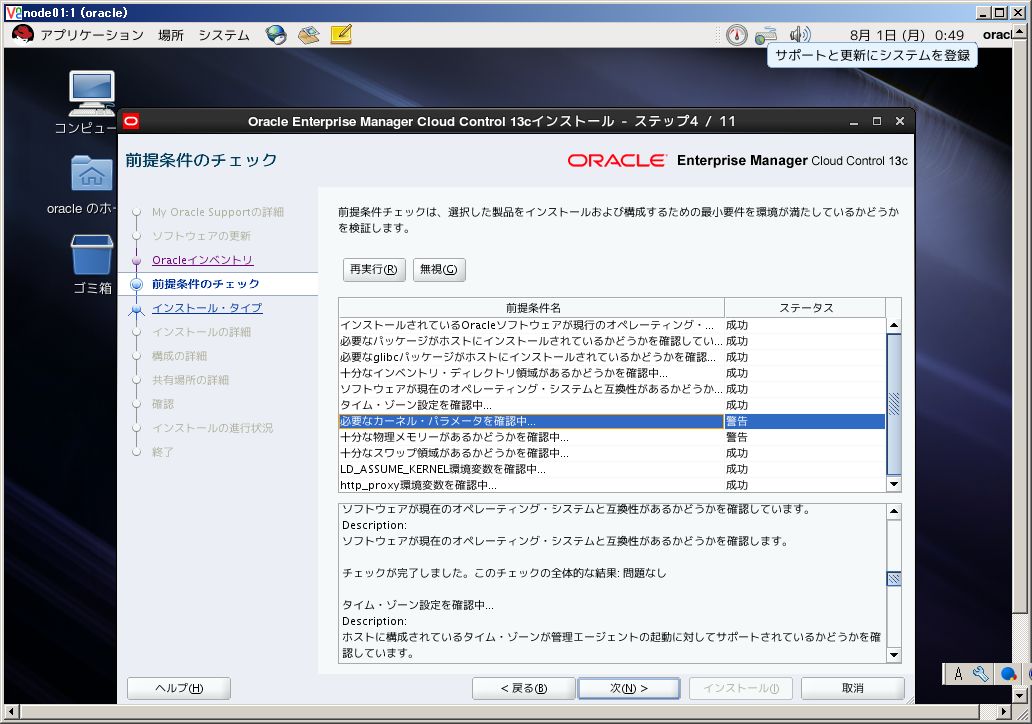The height and width of the screenshot is (724, 1032).
Task: Open the Oracleインベントリ step link
Action: 203,260
